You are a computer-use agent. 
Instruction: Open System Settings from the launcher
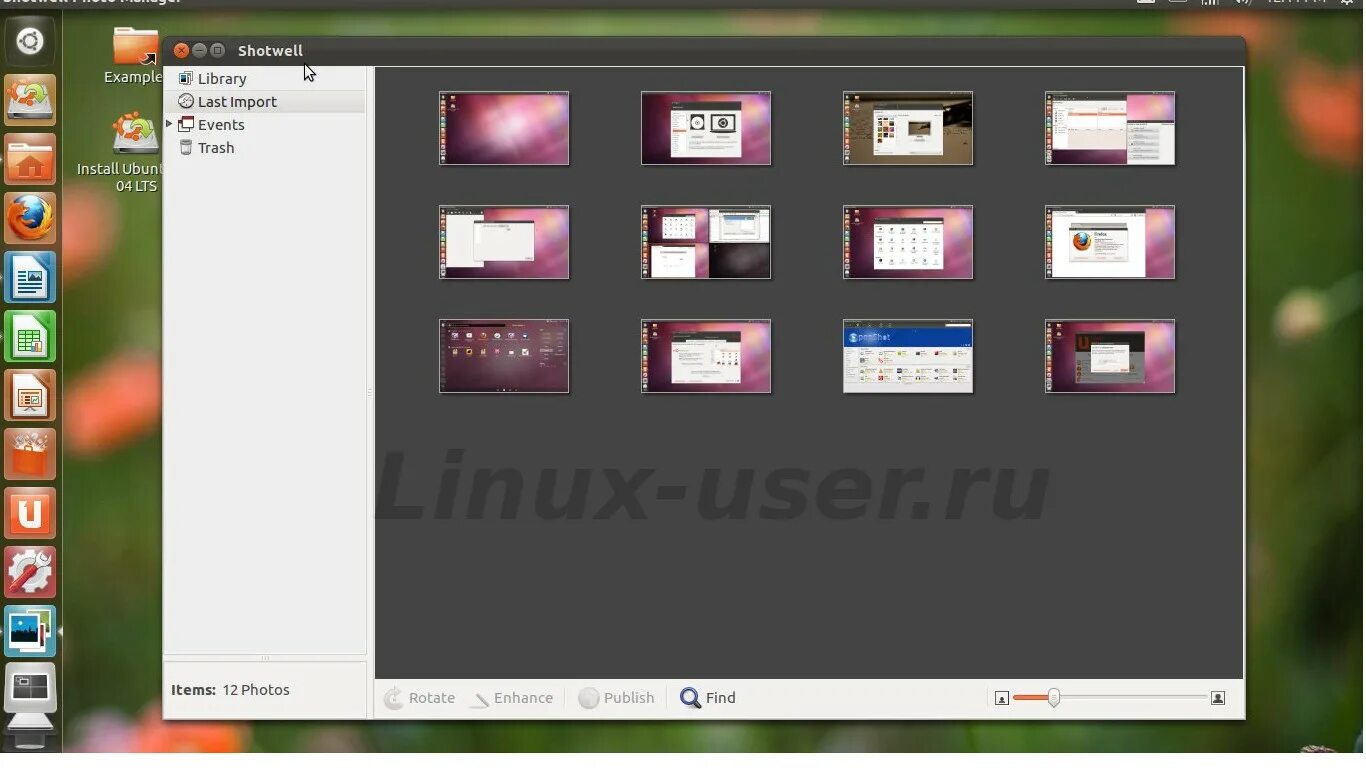pos(30,572)
